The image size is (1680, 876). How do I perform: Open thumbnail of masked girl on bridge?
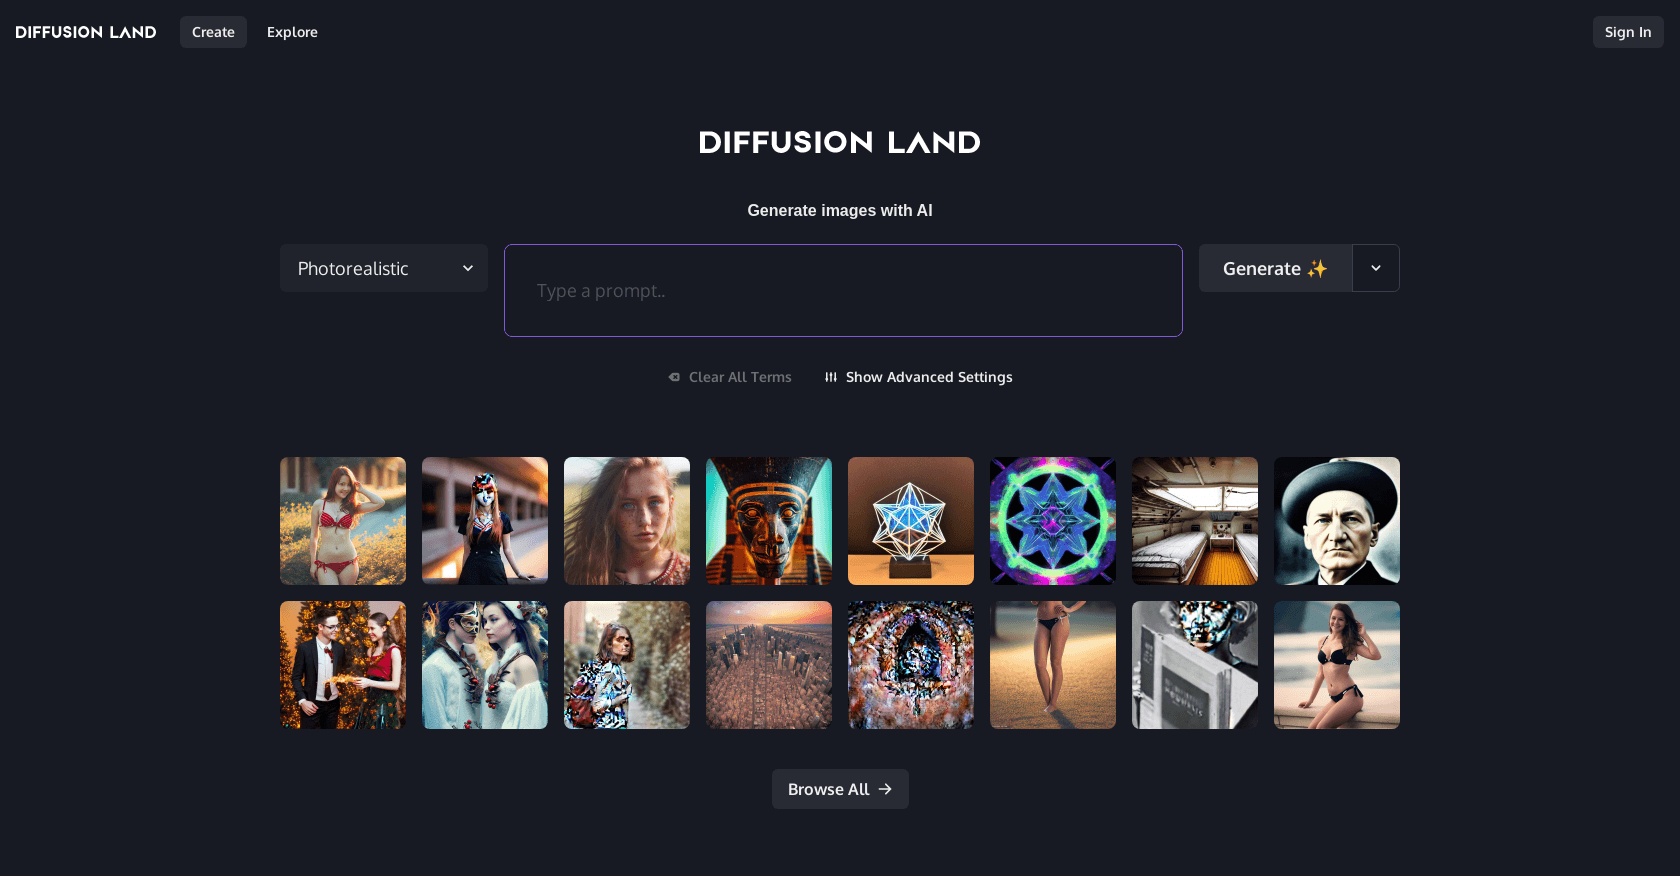coord(485,521)
